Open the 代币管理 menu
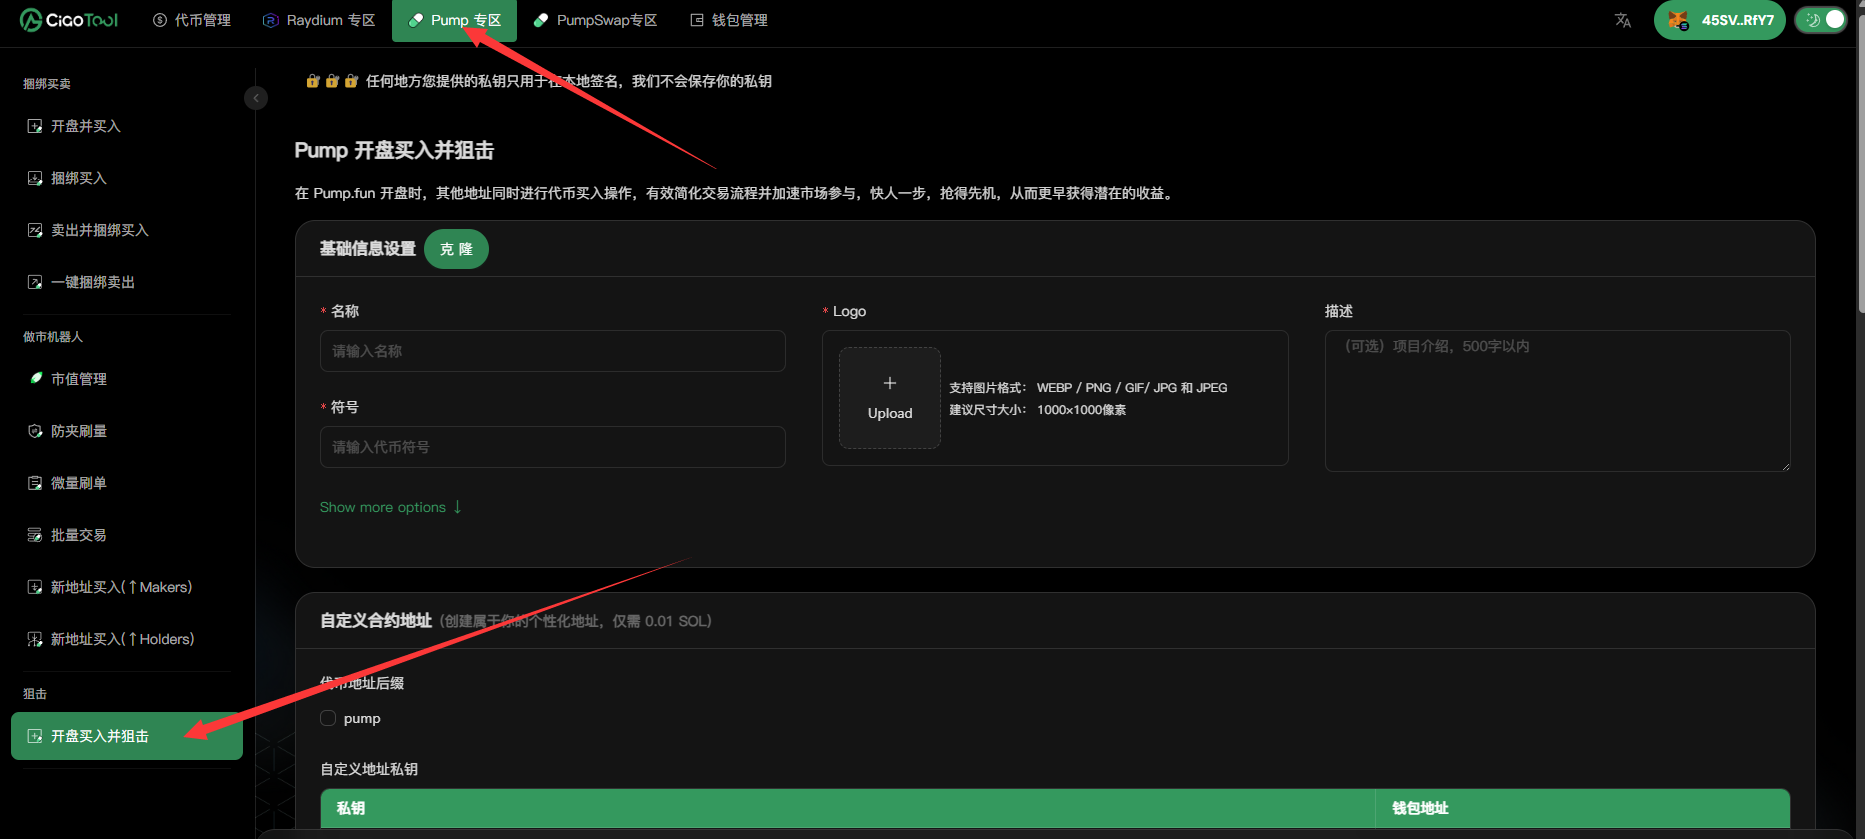Image resolution: width=1865 pixels, height=839 pixels. (192, 20)
